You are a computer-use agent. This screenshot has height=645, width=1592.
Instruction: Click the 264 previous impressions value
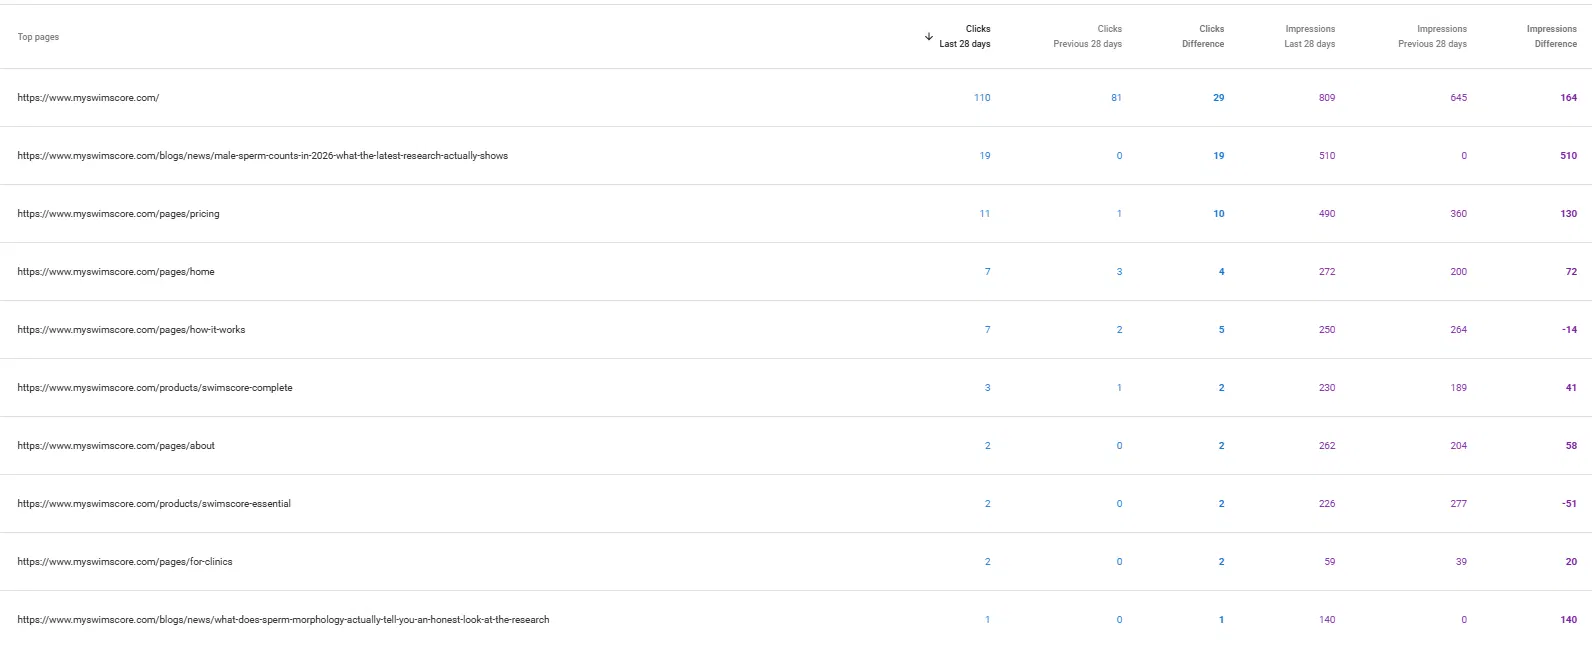[x=1459, y=330]
